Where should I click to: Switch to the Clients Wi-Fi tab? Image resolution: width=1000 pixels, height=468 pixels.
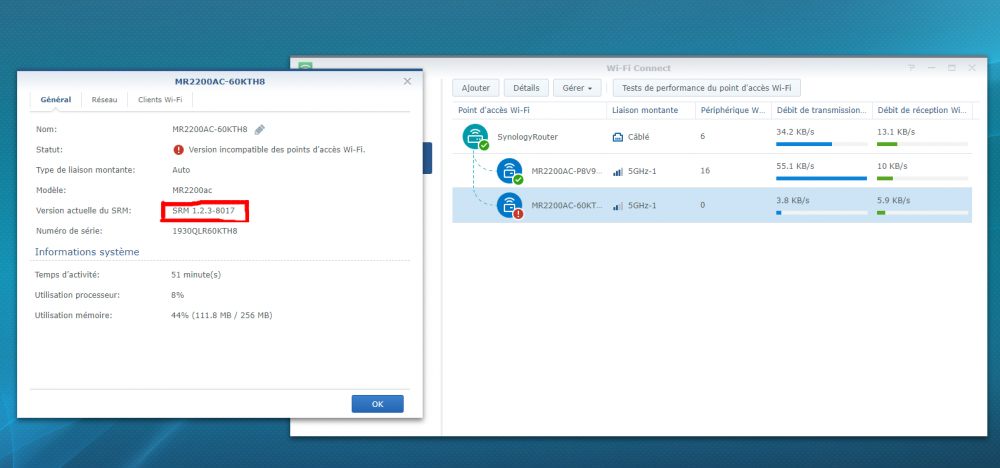coord(160,100)
